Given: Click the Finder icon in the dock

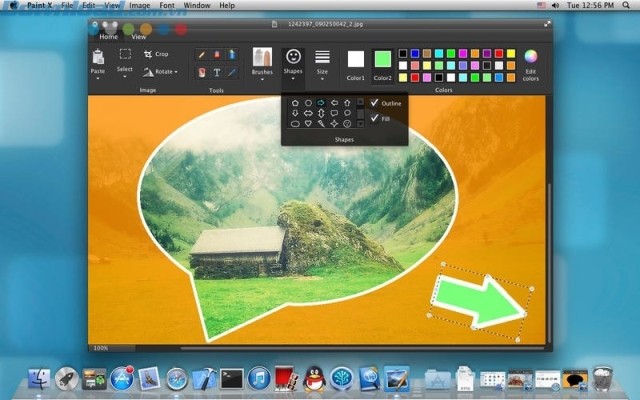Looking at the screenshot, I should coord(40,378).
